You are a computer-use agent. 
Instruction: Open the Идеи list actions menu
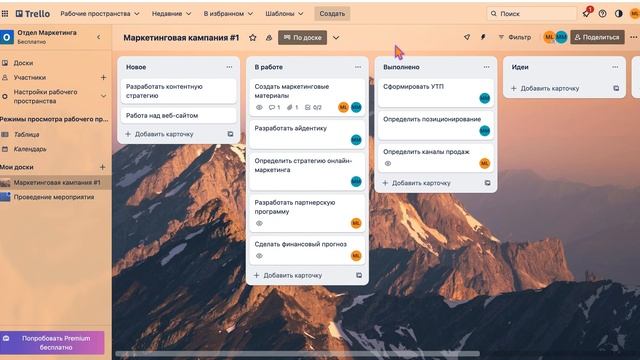tap(615, 67)
